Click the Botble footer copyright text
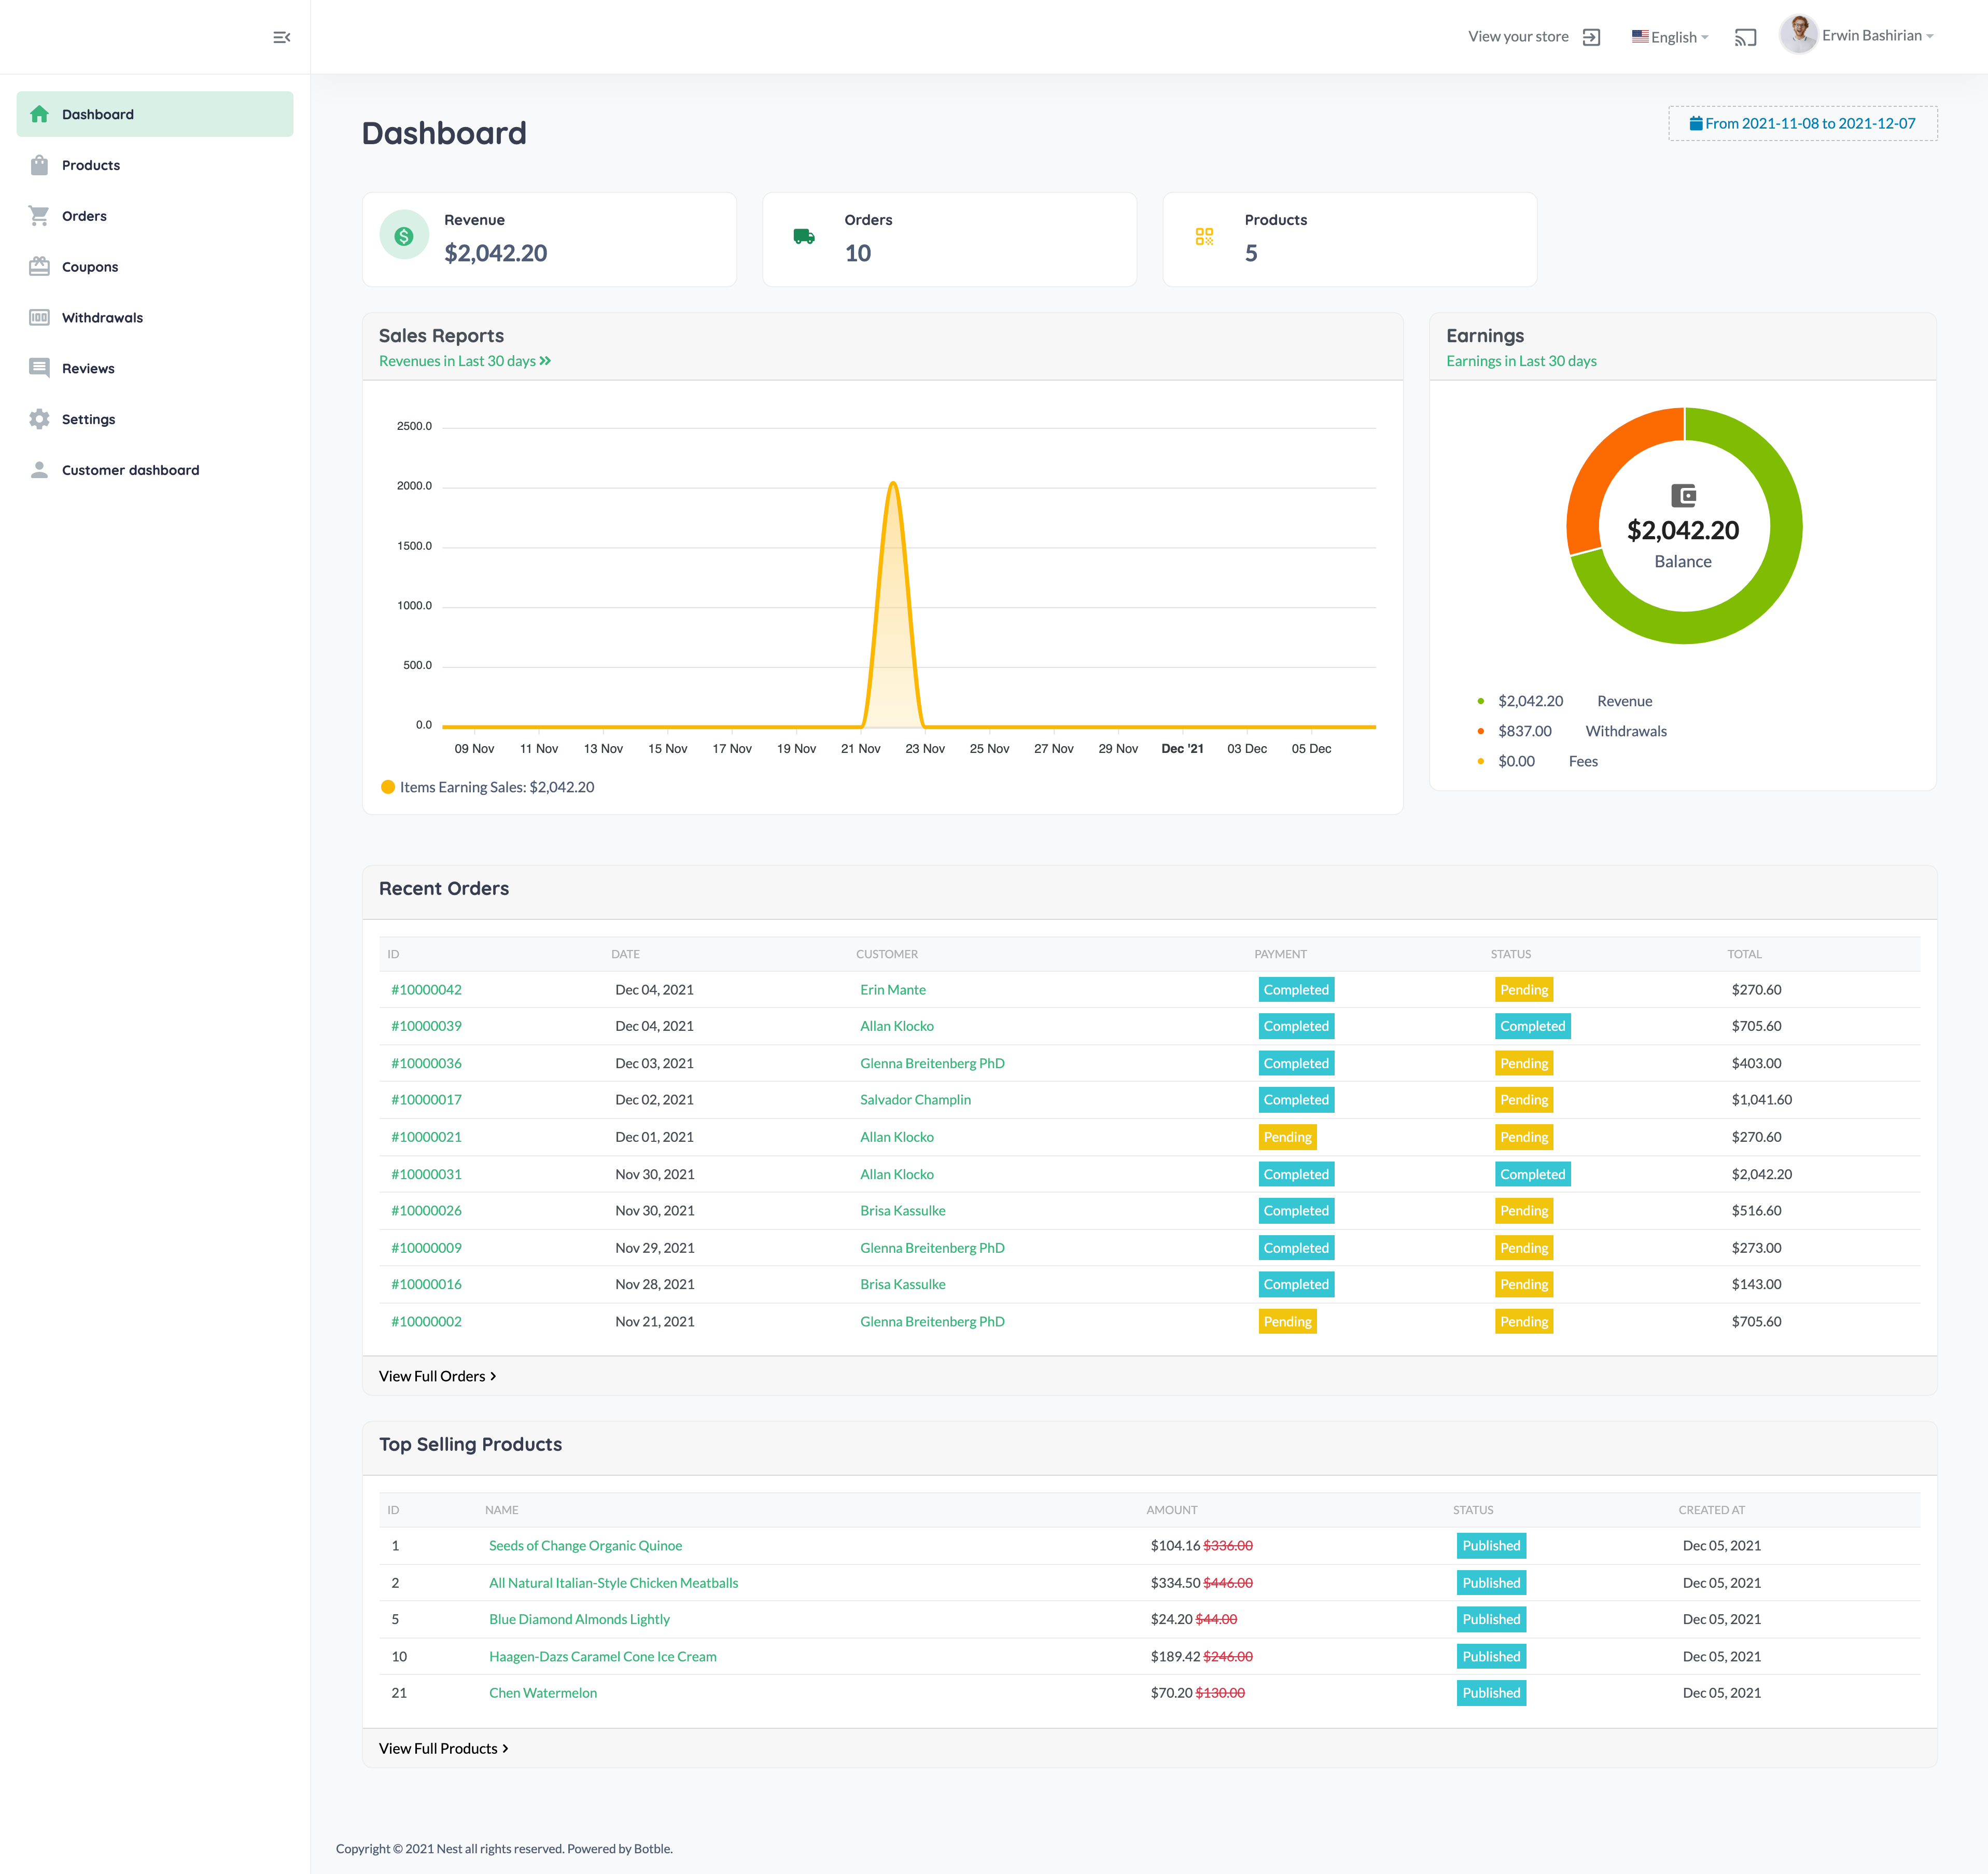1988x1874 pixels. coord(504,1849)
